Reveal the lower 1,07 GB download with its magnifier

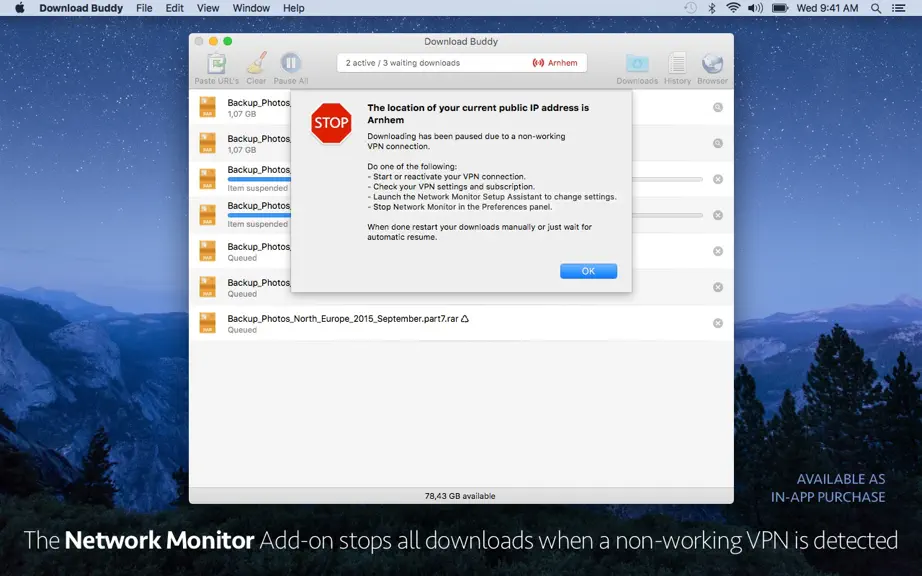[717, 143]
